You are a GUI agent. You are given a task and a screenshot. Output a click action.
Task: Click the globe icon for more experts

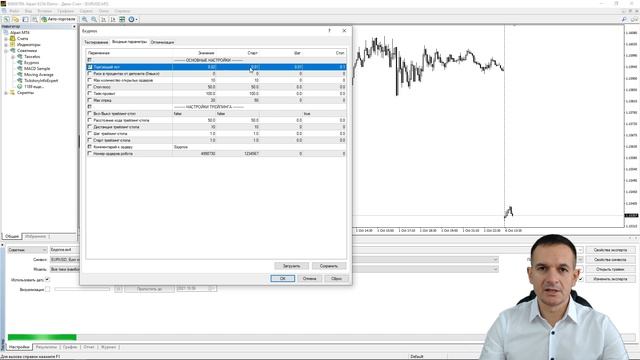pos(20,87)
